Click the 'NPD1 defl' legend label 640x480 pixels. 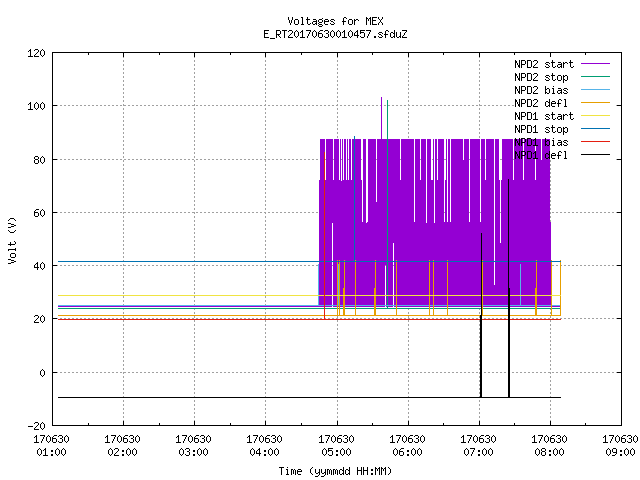click(541, 156)
